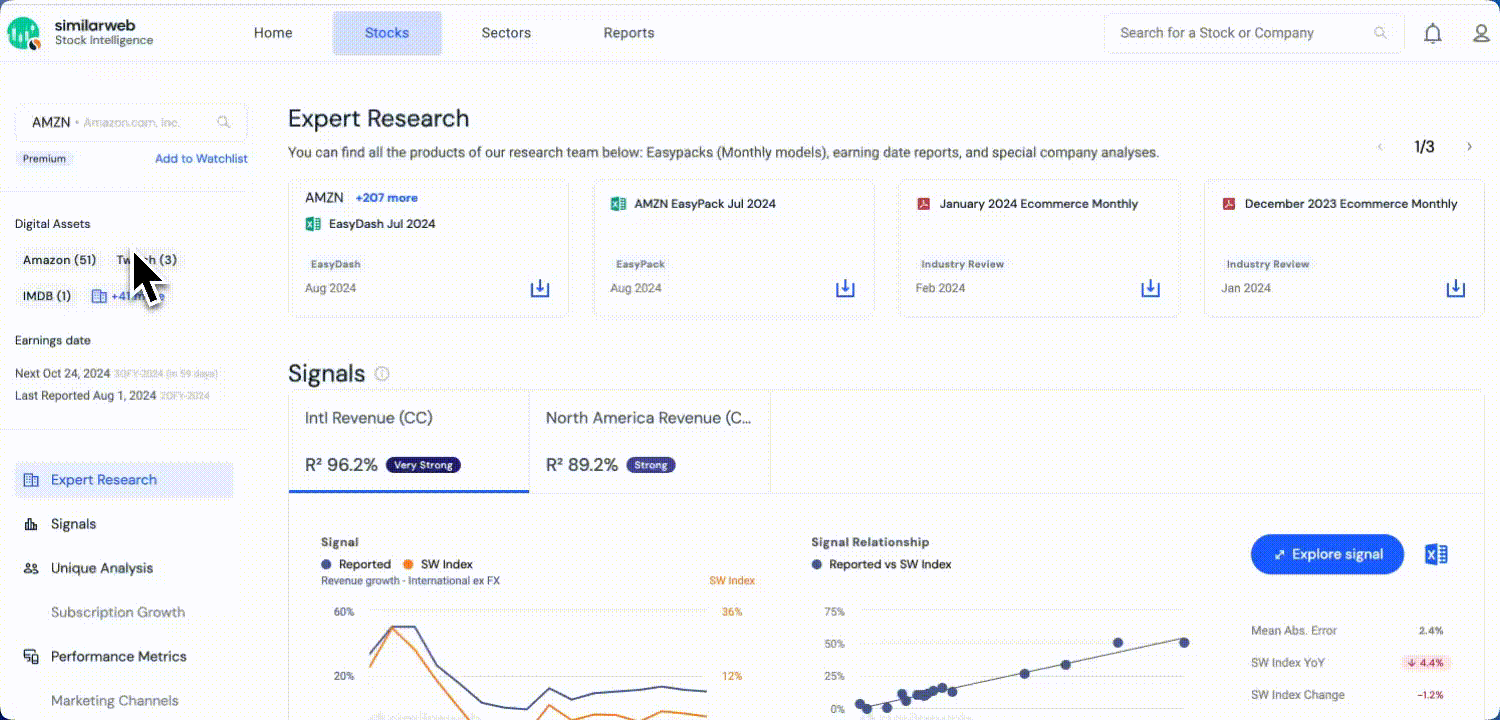The height and width of the screenshot is (720, 1500).
Task: Click the Performance Metrics sidebar icon
Action: pos(31,656)
